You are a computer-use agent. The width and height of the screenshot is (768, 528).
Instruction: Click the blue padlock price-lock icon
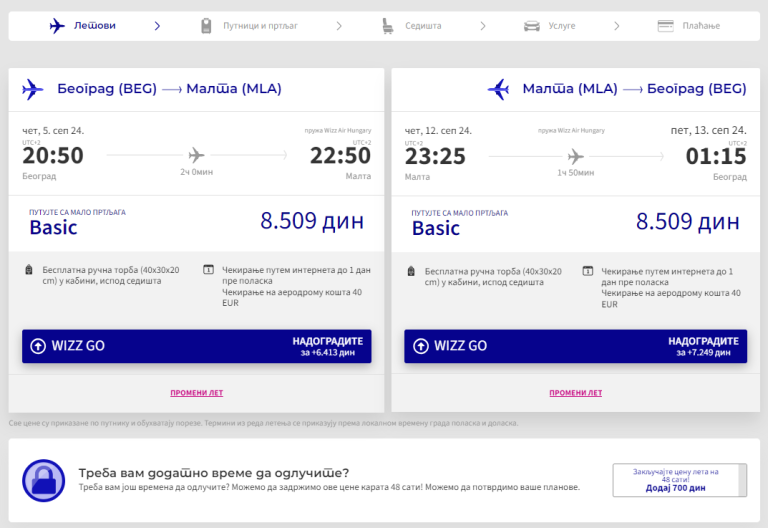44,480
